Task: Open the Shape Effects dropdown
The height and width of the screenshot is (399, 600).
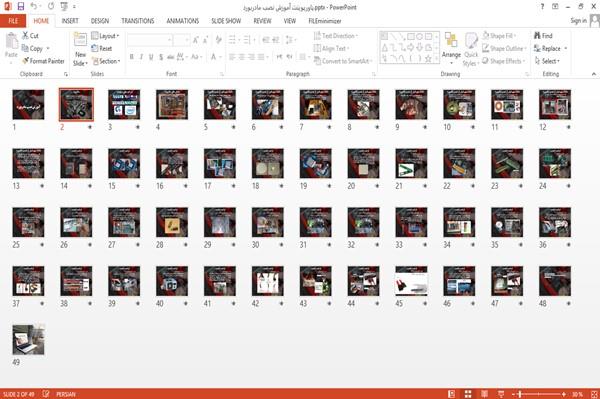Action: [503, 61]
